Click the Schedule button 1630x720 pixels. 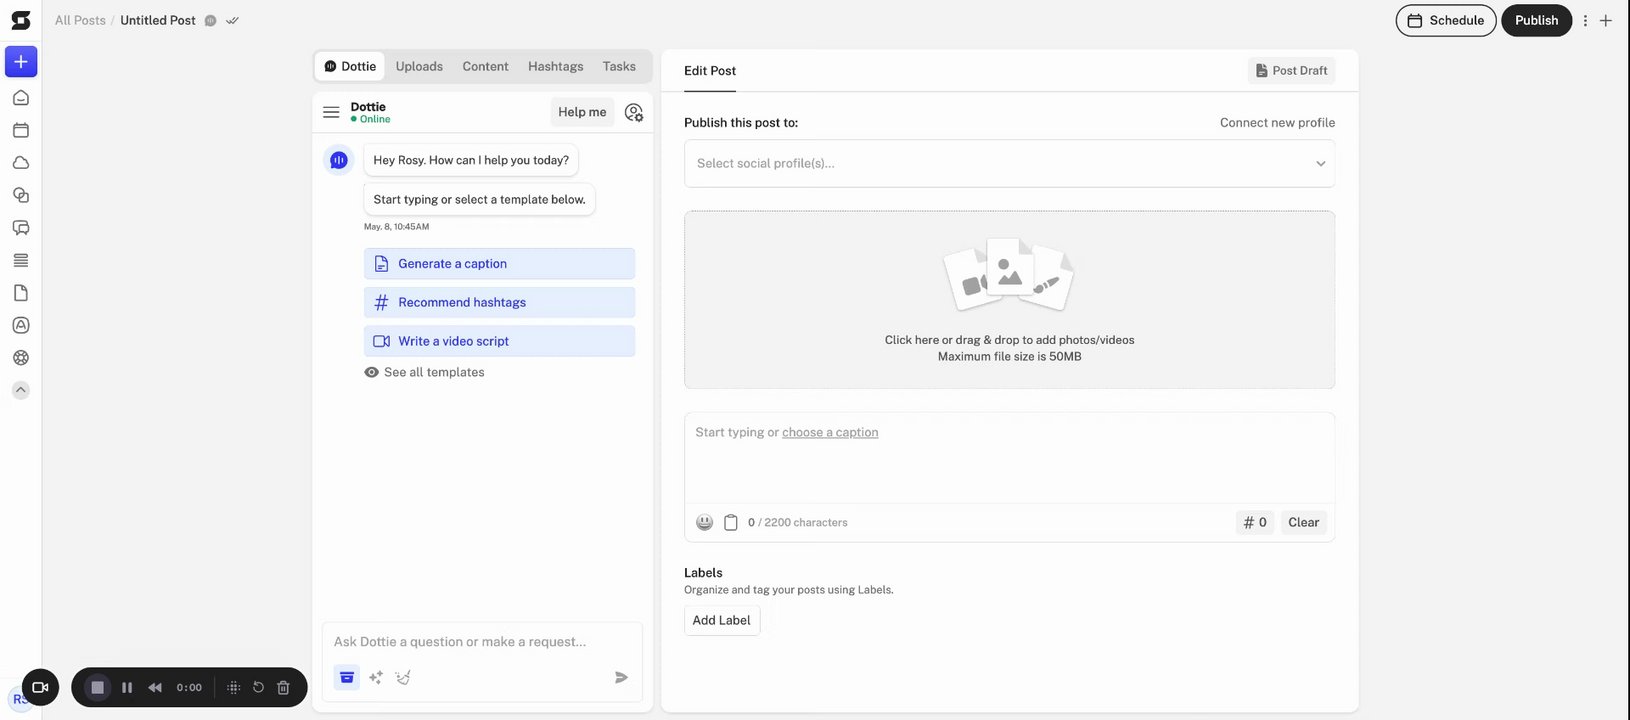(1445, 21)
